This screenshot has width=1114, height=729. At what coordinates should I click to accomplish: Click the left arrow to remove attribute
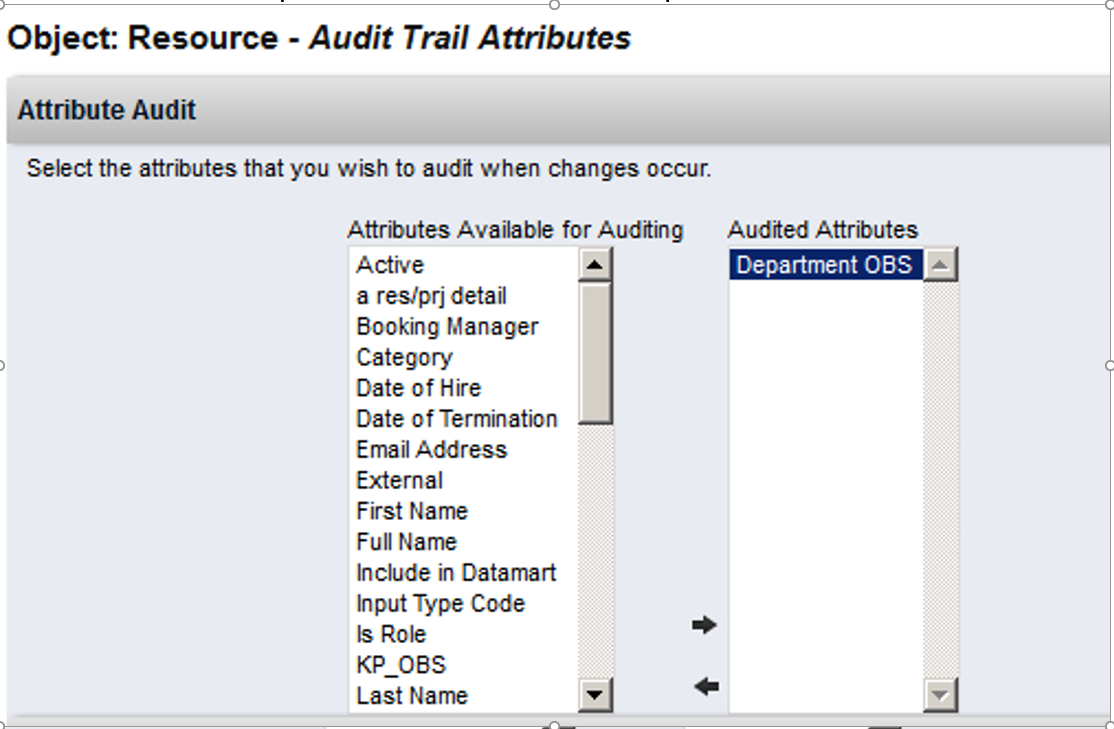(x=703, y=685)
